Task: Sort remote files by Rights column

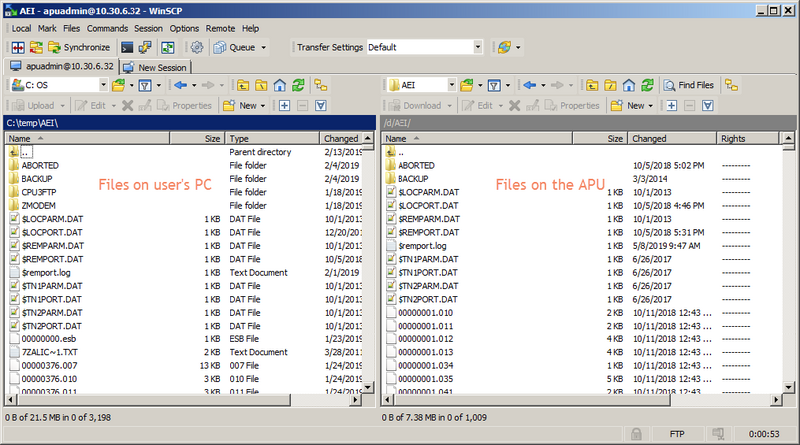Action: (x=747, y=138)
